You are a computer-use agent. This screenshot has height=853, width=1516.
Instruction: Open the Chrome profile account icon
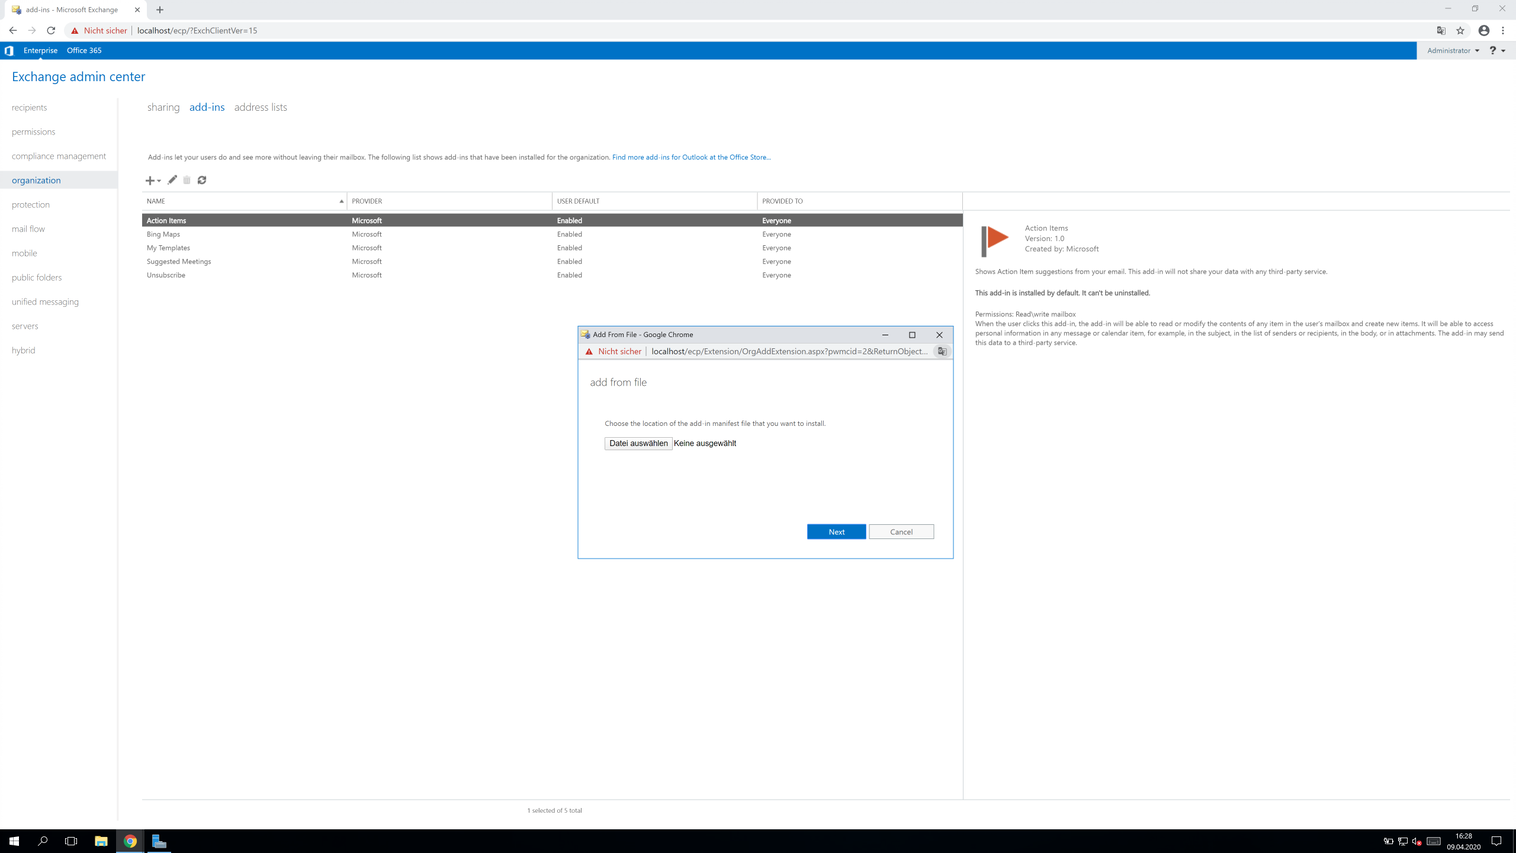point(1483,30)
